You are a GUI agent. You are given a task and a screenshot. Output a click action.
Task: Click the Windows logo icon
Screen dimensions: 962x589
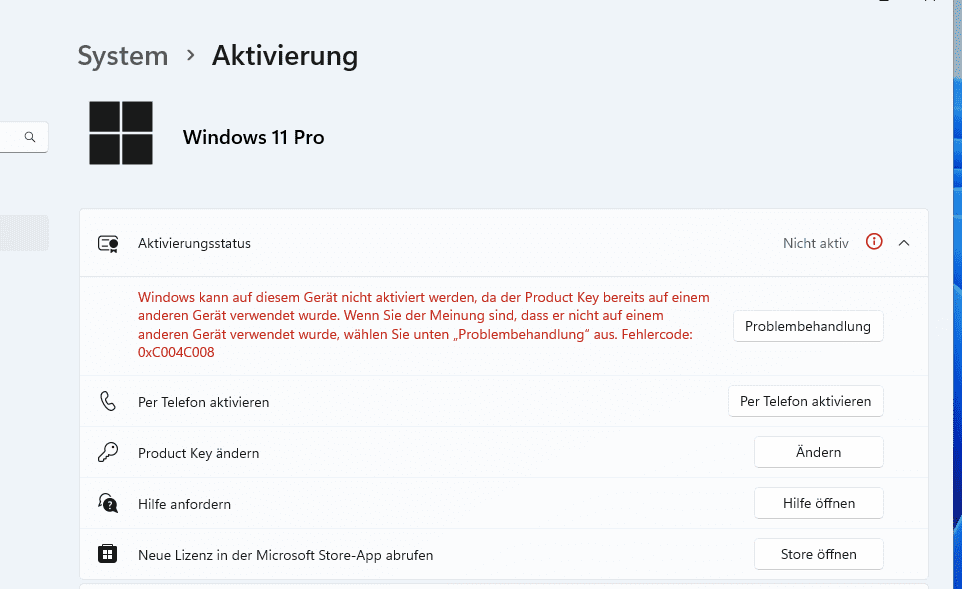click(x=121, y=133)
